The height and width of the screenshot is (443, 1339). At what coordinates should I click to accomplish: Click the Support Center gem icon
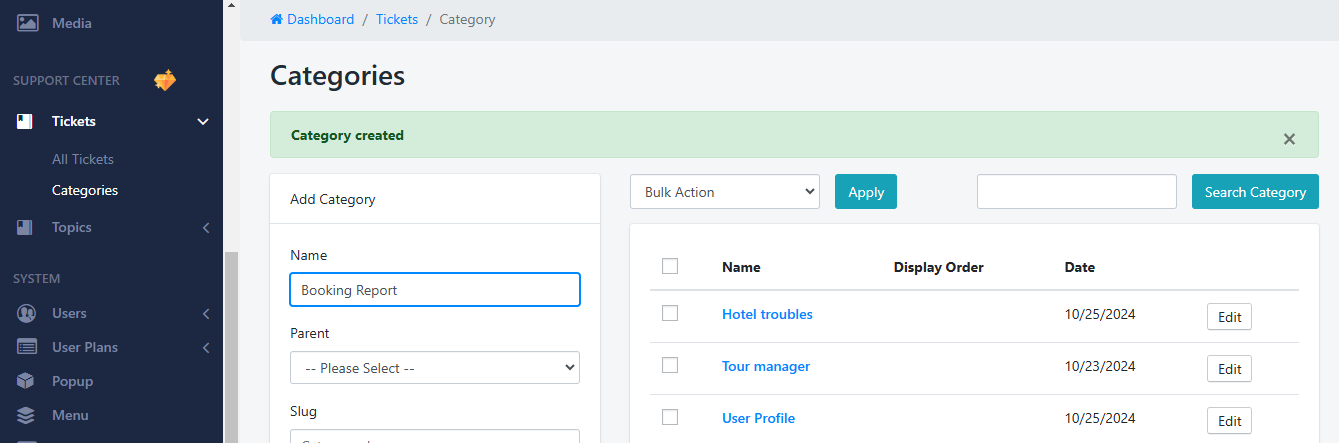click(165, 81)
